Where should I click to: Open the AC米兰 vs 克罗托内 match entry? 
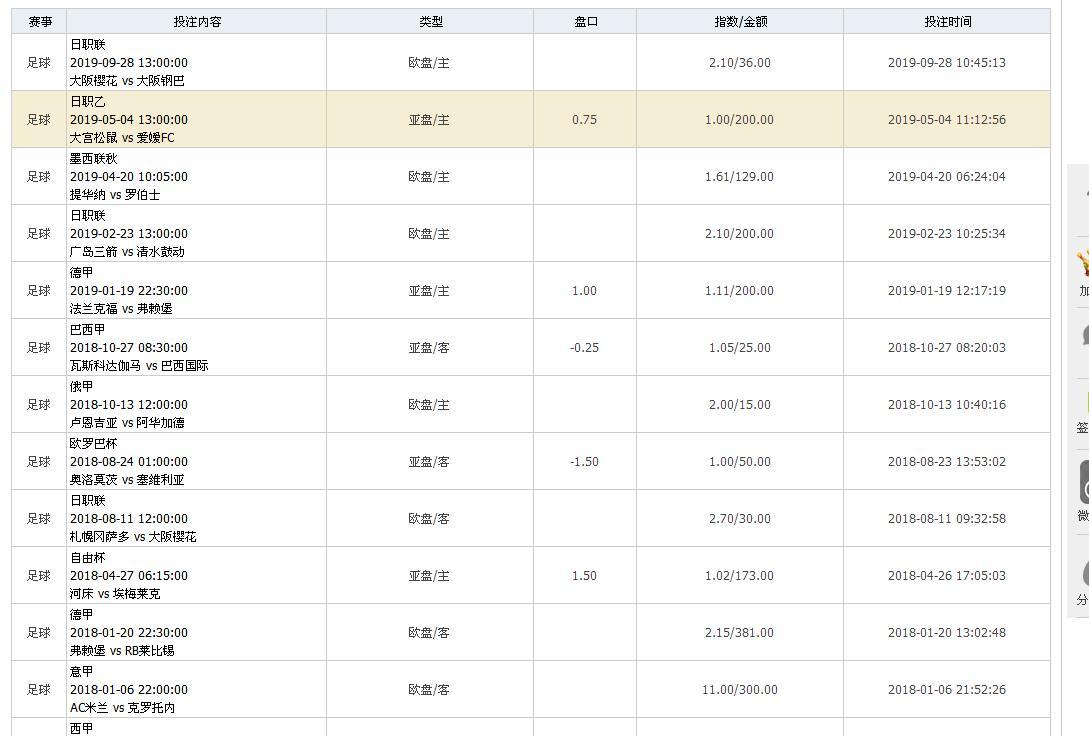(122, 708)
